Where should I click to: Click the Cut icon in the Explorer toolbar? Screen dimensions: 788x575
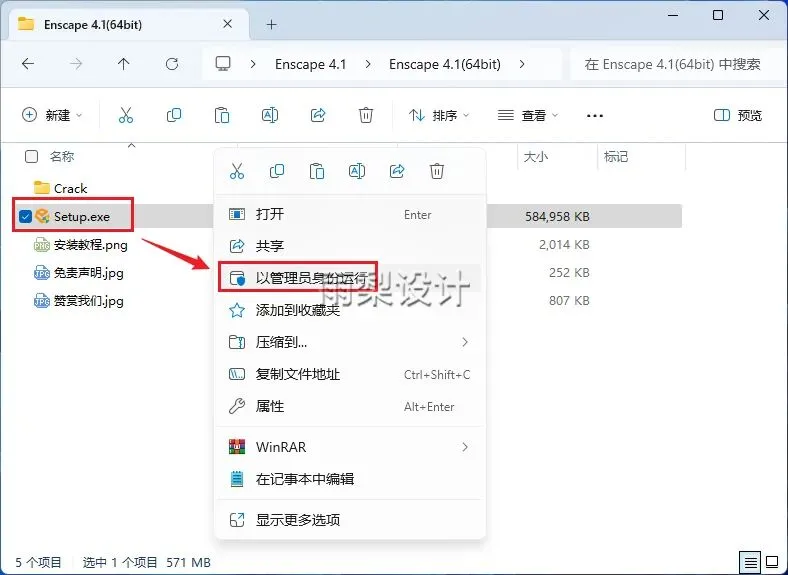(x=126, y=116)
